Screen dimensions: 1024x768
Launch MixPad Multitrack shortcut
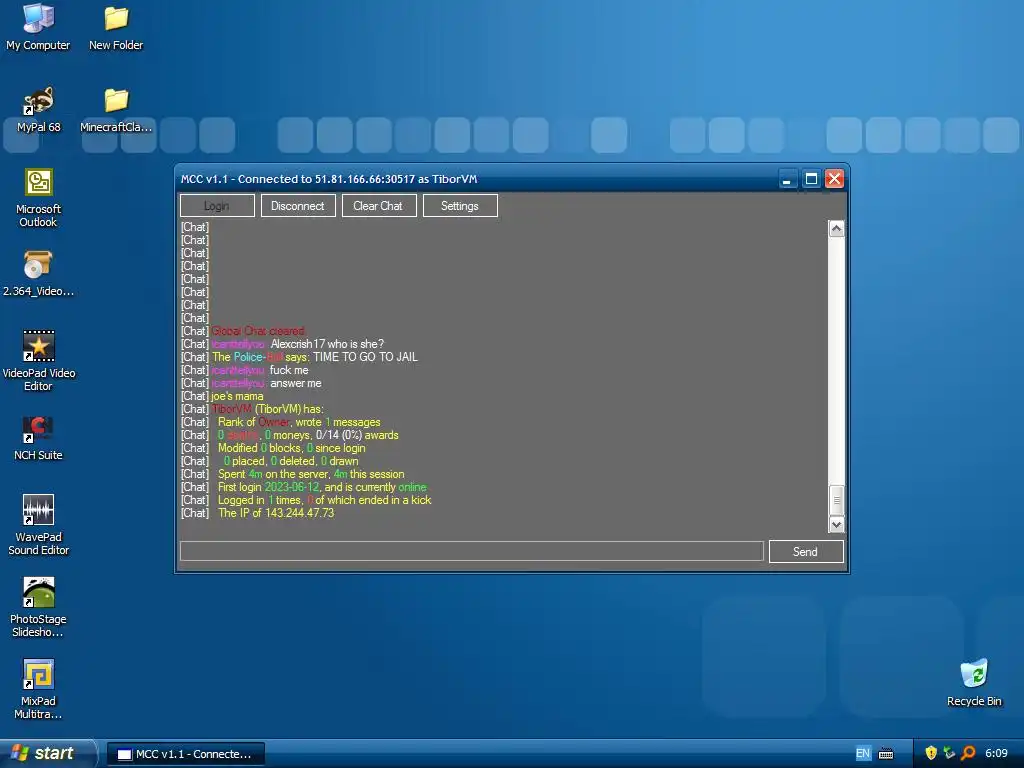39,690
